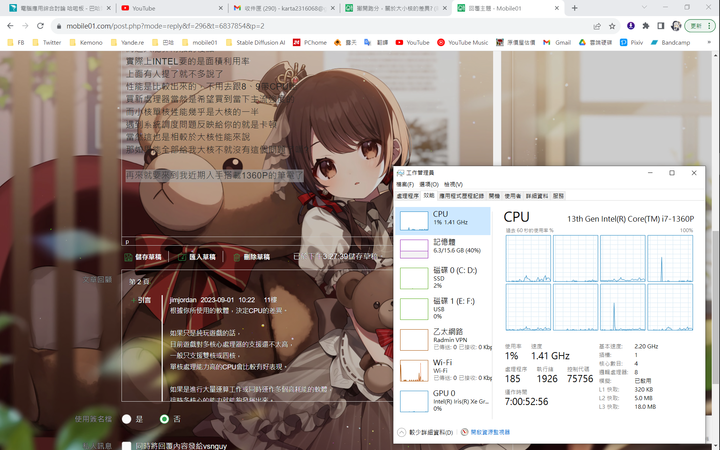The image size is (720, 450).
Task: Switch to the 電腦應用綜合討論 browser tab
Action: coord(58,8)
